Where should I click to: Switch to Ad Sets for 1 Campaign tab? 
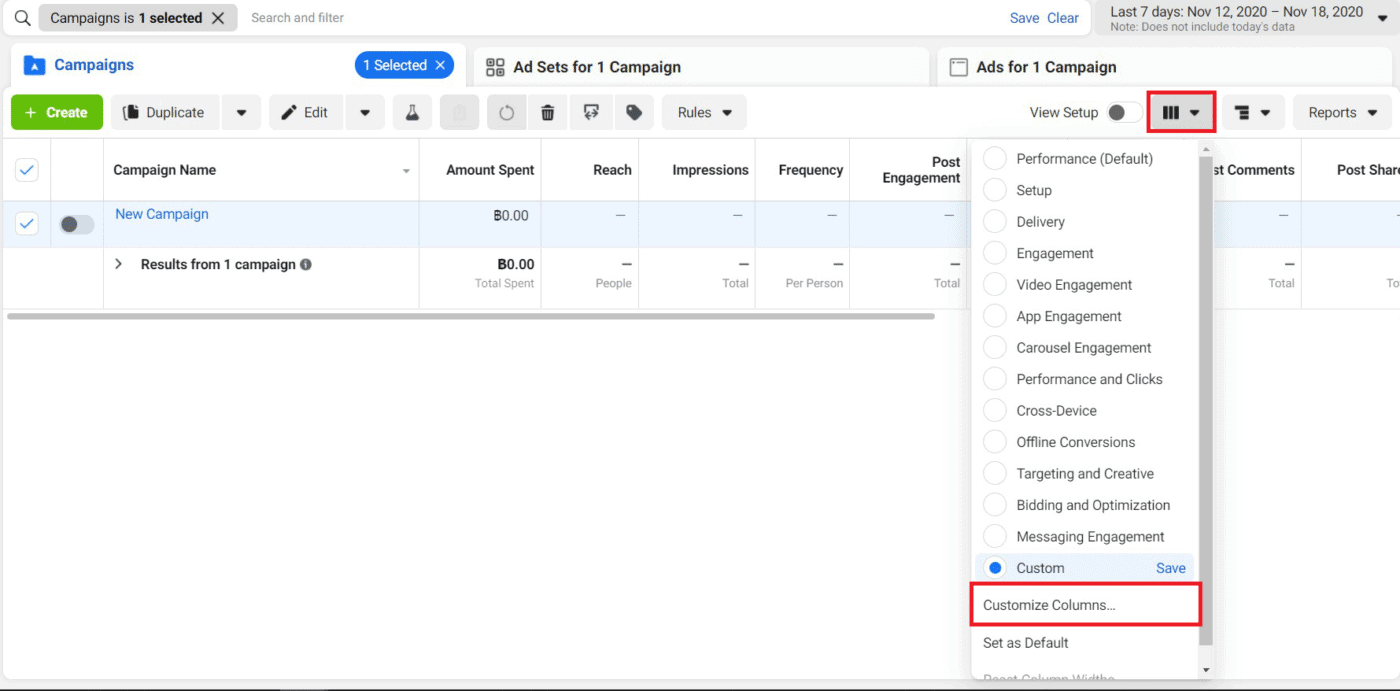point(596,67)
